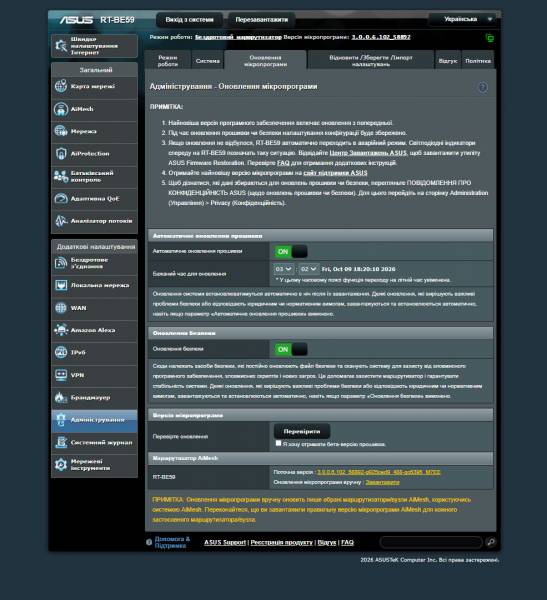Open parental controls family icon
The image size is (547, 600).
coord(61,176)
